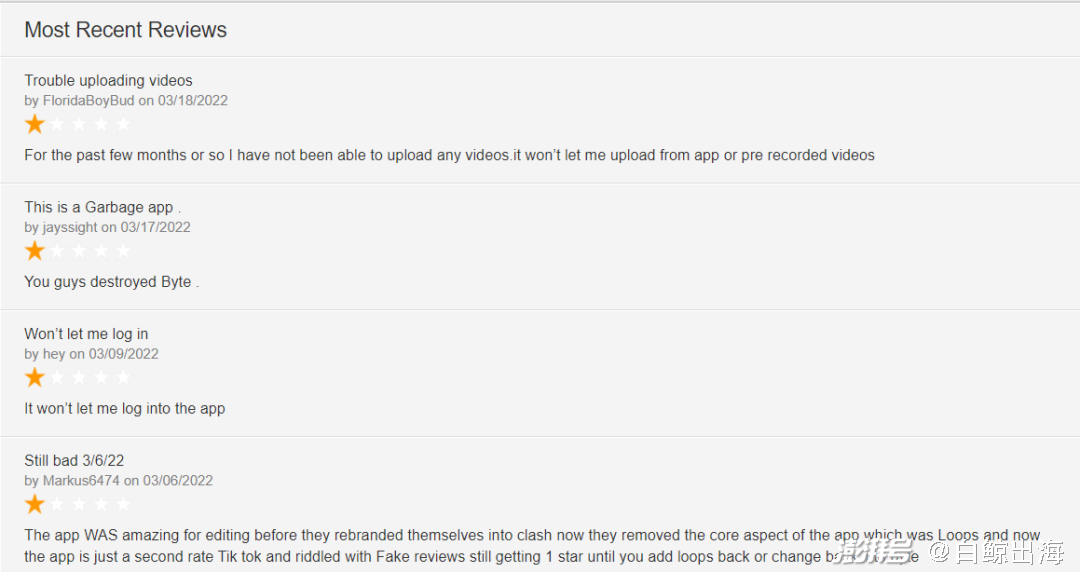Open the 'This is a Garbage app' review title
This screenshot has height=572, width=1080.
[103, 207]
